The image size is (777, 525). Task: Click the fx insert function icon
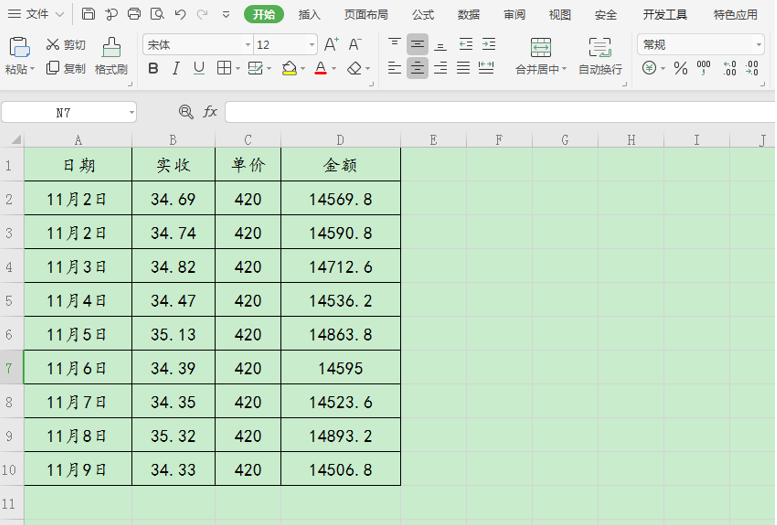pos(210,112)
